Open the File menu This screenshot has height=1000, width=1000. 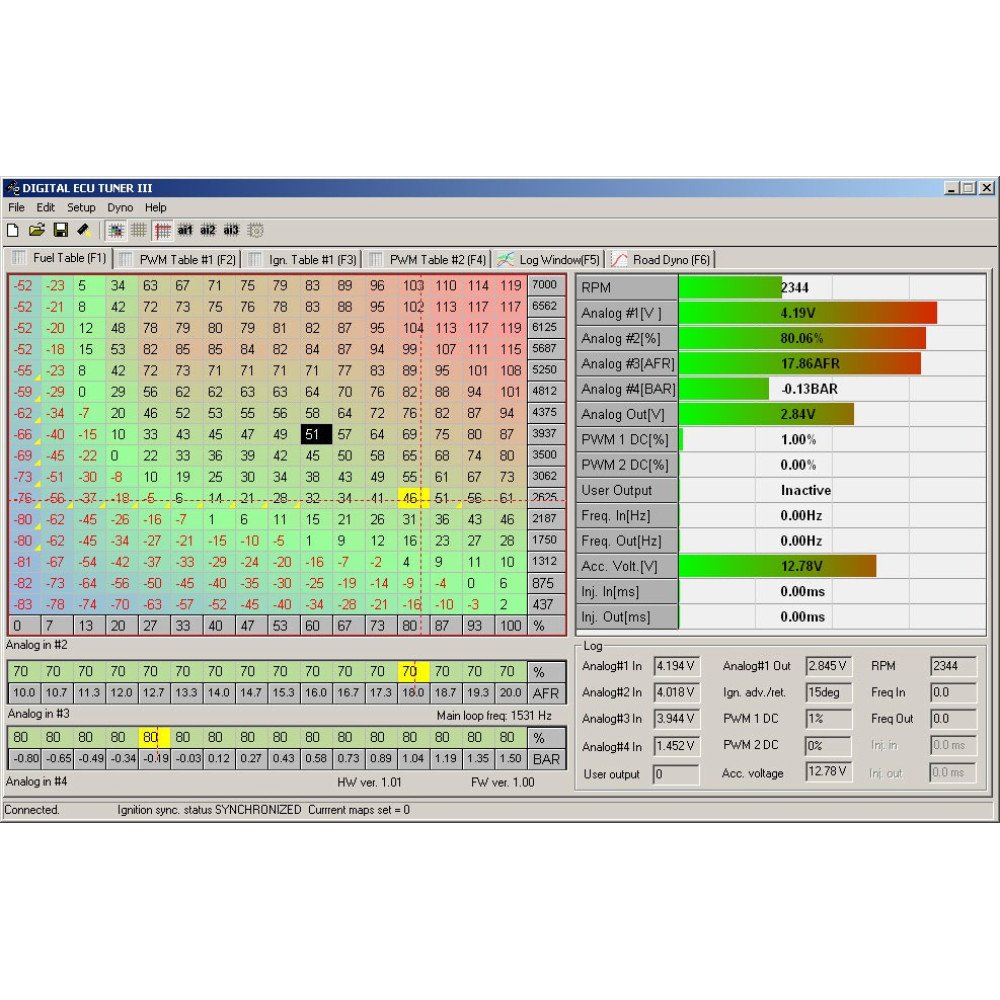point(16,208)
